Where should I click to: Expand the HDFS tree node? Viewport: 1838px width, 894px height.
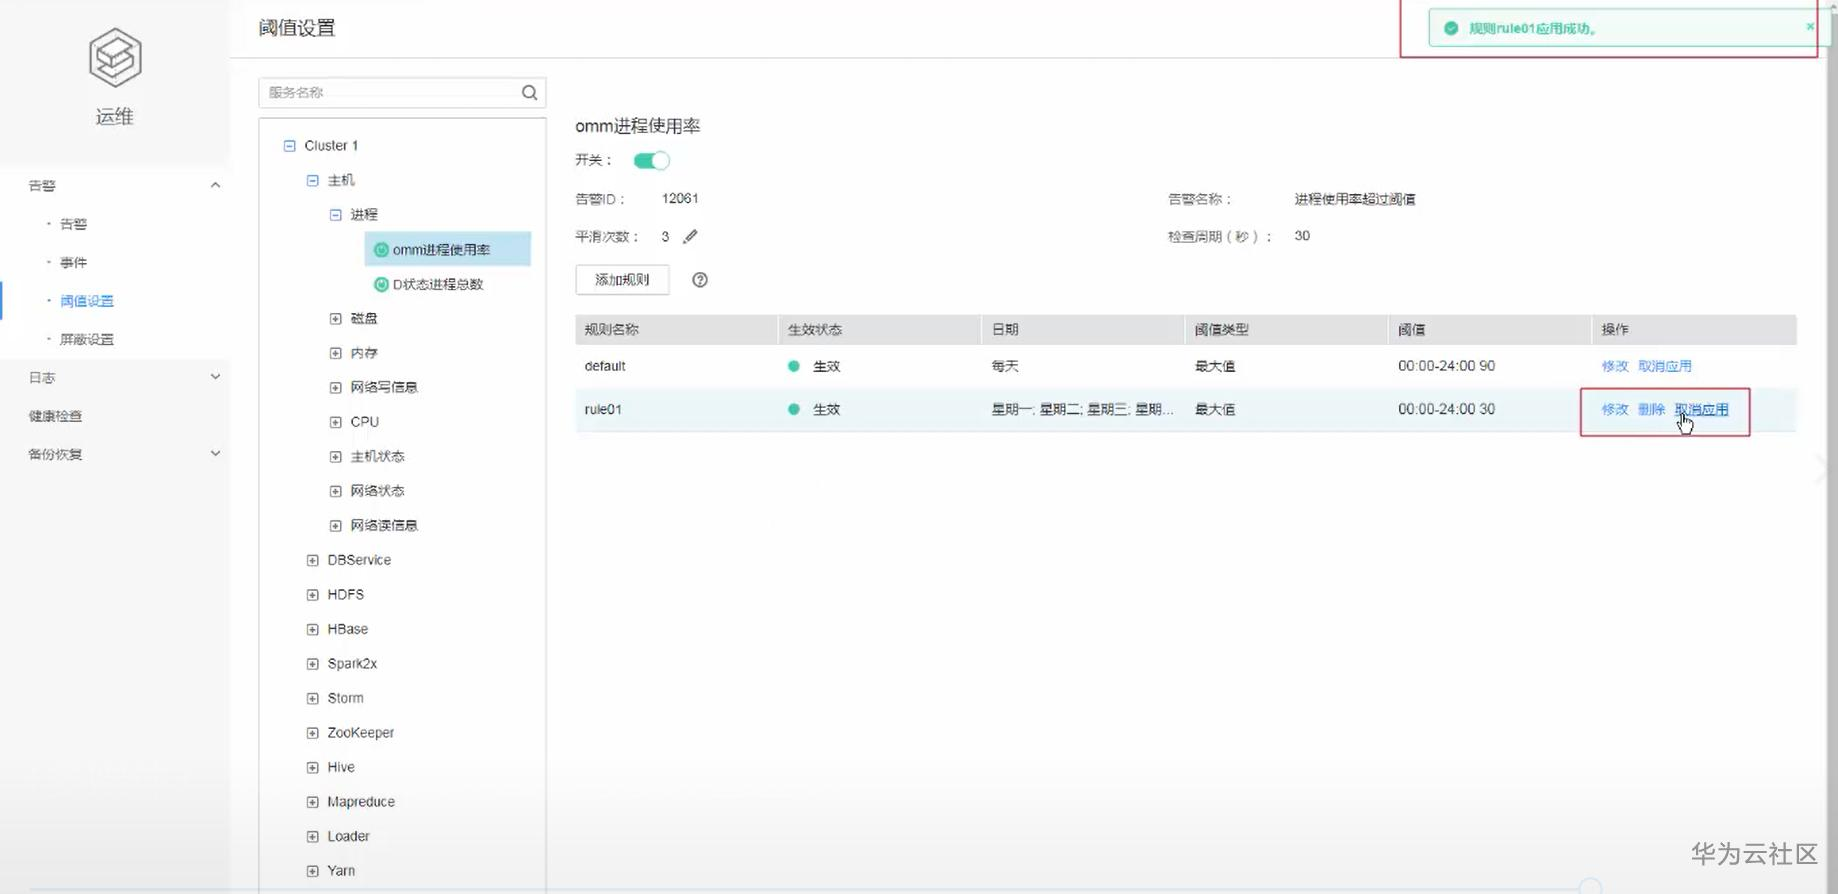[312, 595]
